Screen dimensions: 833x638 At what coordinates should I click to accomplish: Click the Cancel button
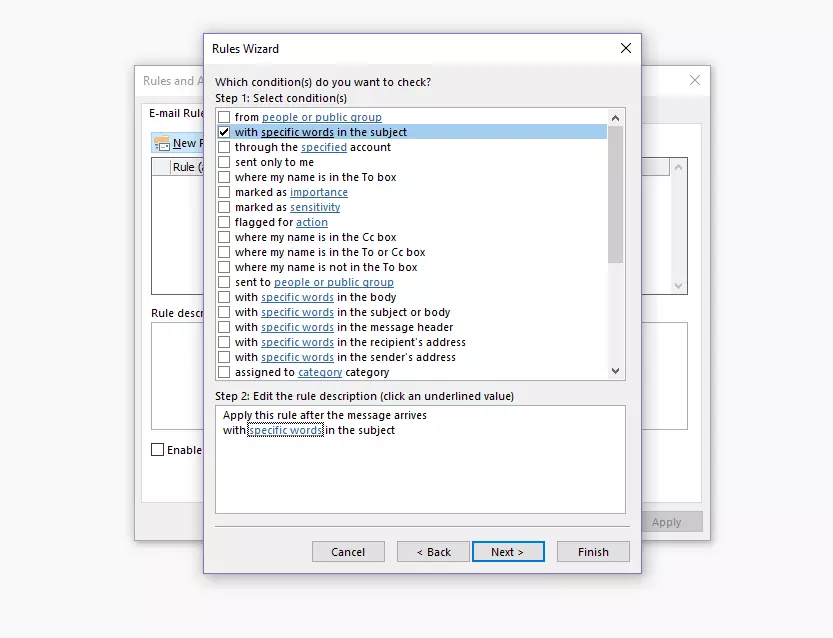pos(348,552)
